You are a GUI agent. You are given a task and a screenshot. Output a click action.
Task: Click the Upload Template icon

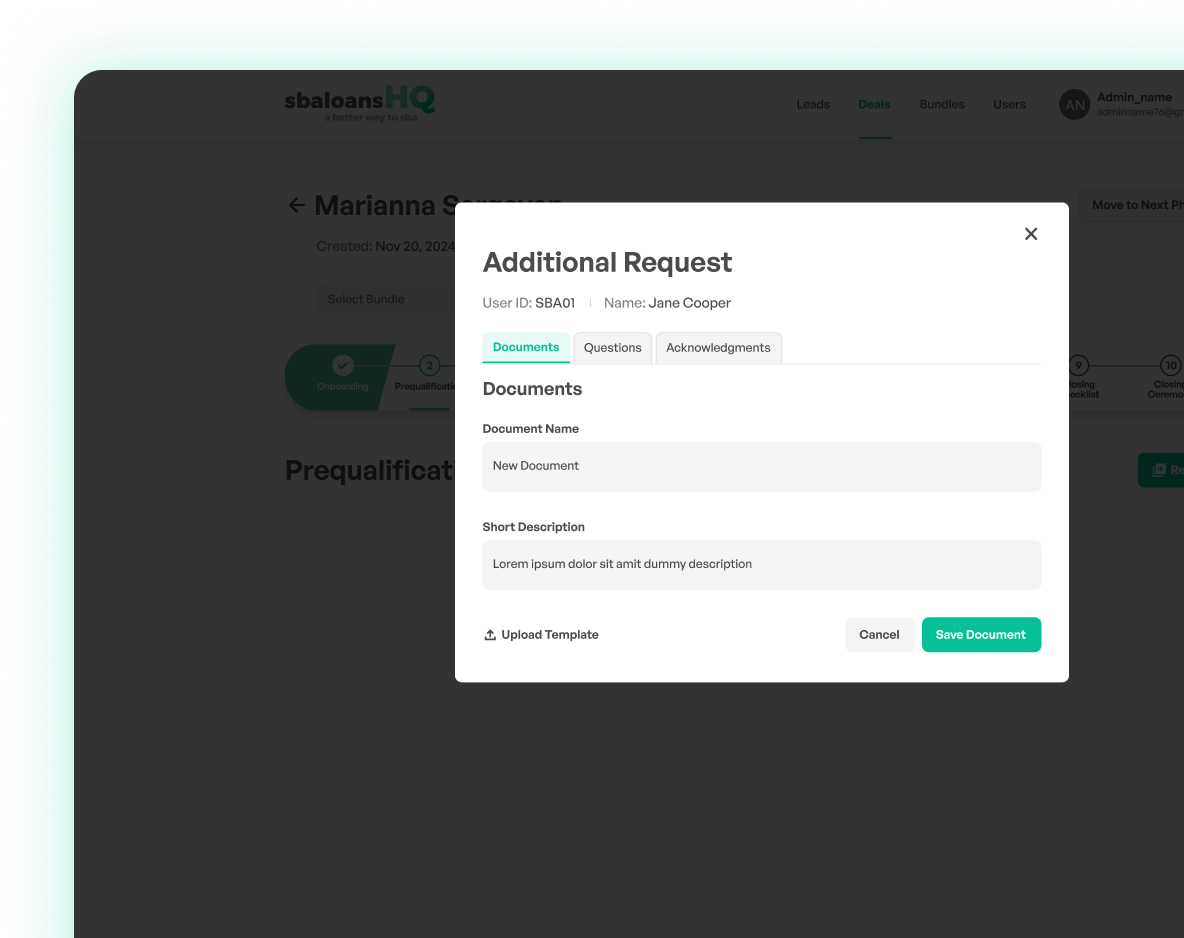coord(490,634)
